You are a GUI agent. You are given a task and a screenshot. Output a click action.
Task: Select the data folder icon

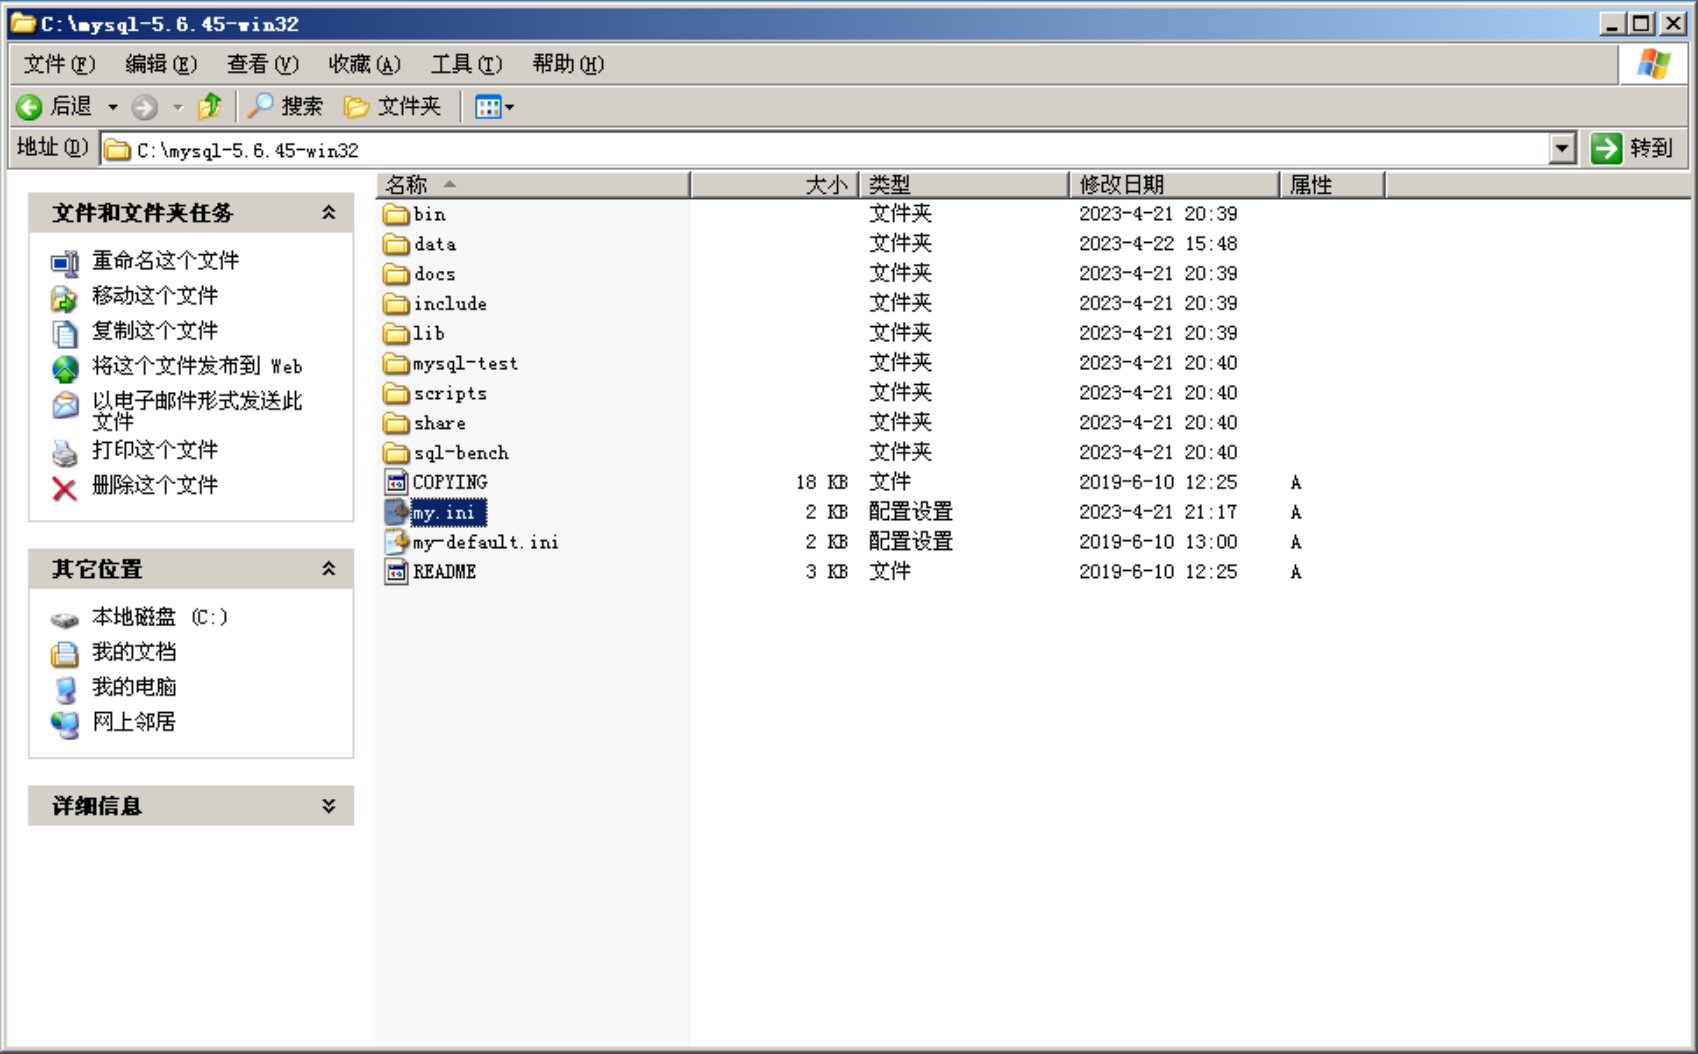pos(396,244)
